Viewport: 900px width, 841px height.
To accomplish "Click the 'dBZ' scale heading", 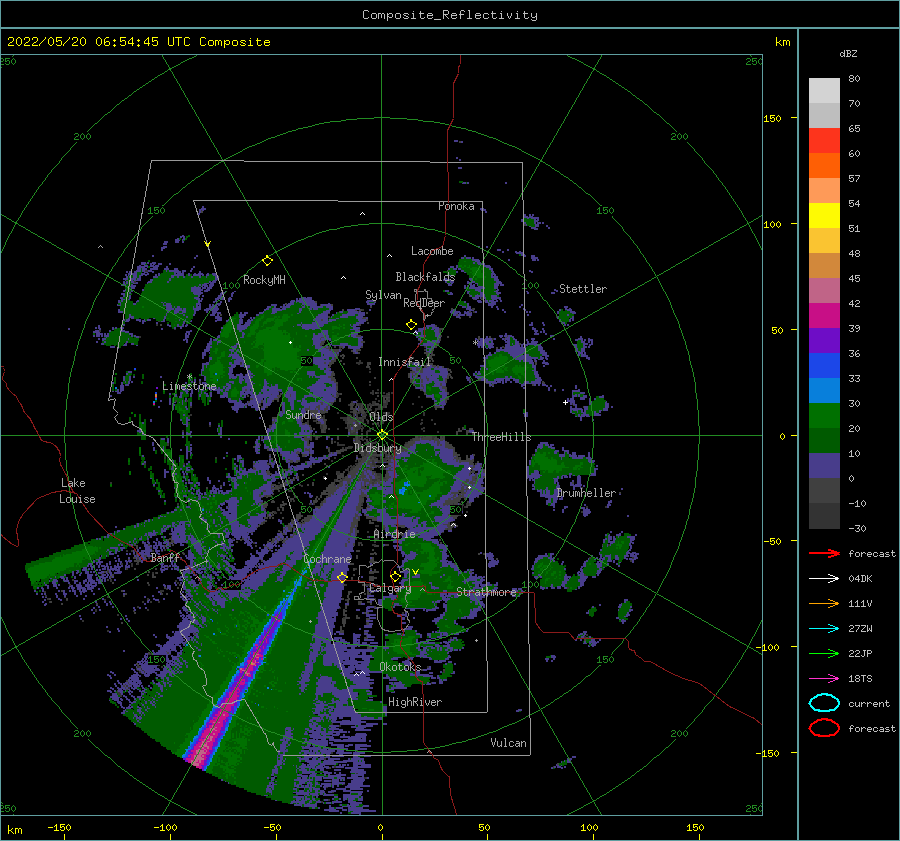I will click(x=848, y=53).
